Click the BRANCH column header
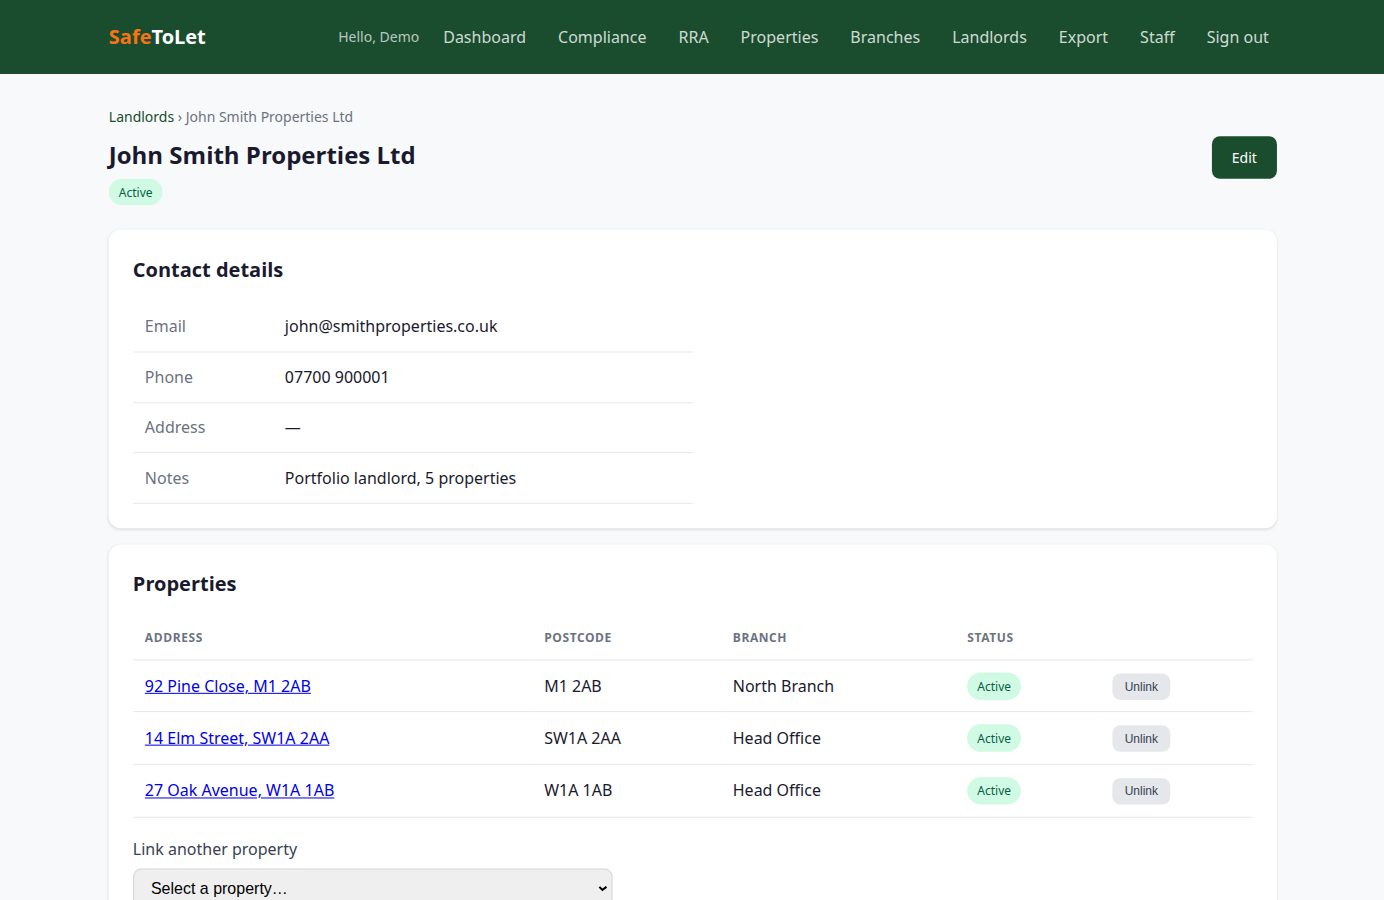Viewport: 1384px width, 900px height. (760, 637)
